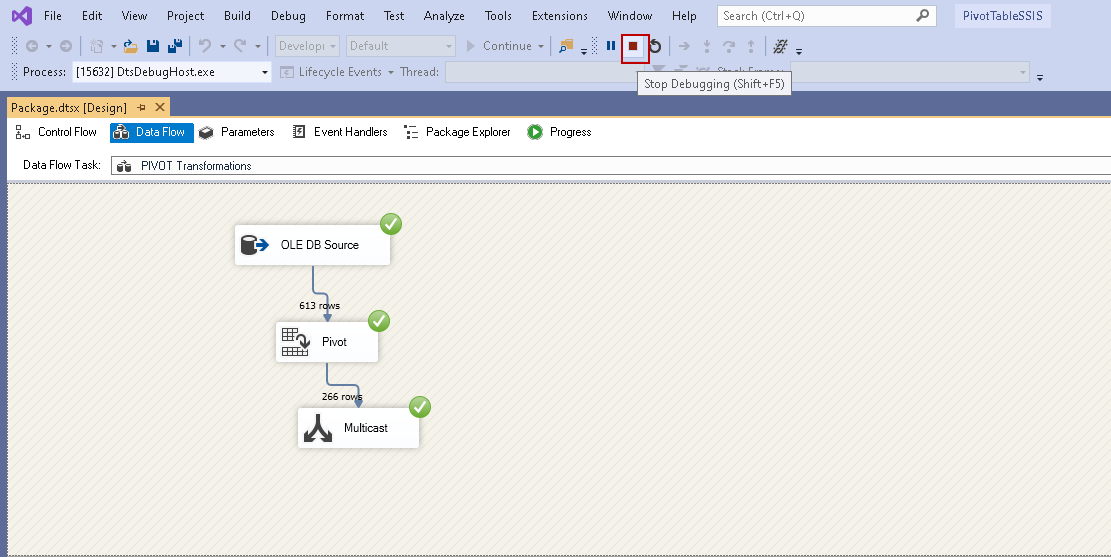Switch to the Data Flow tab

coord(152,132)
